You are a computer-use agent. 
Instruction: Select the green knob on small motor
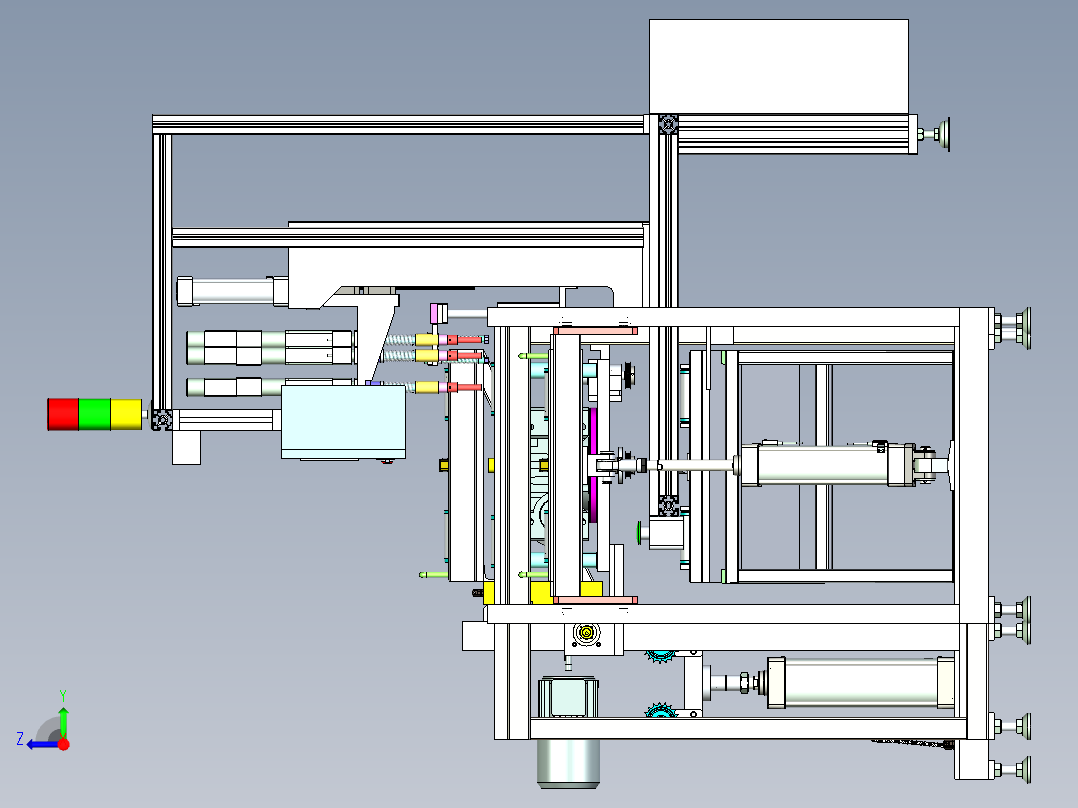pyautogui.click(x=639, y=533)
